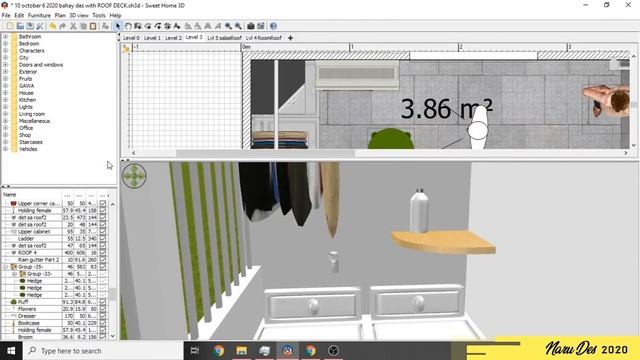
Task: Toggle italic text style icon
Action: [218, 26]
